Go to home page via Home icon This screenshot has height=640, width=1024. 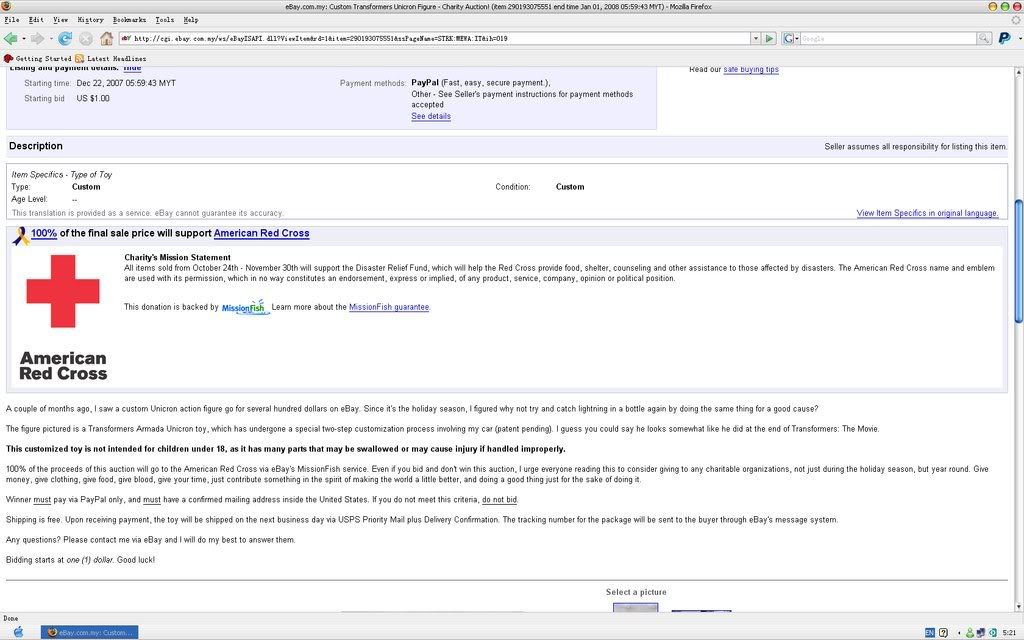coord(106,39)
